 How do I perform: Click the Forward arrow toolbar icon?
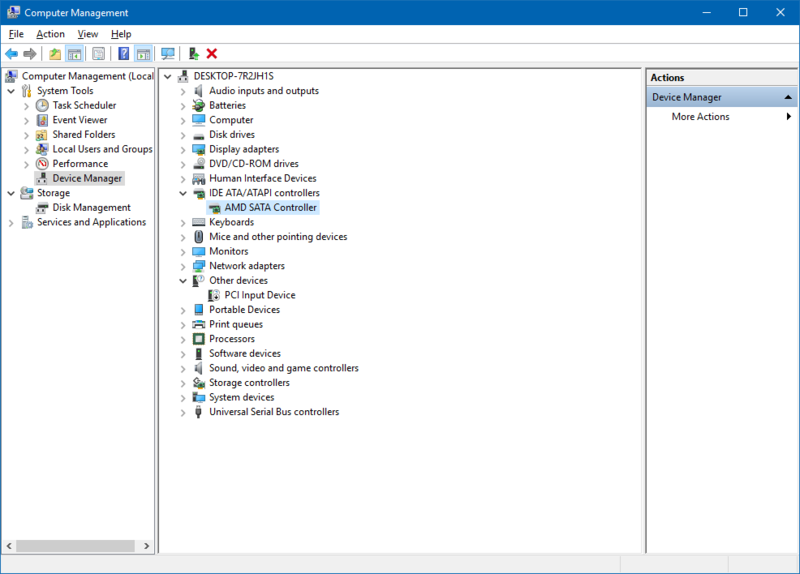(x=30, y=54)
